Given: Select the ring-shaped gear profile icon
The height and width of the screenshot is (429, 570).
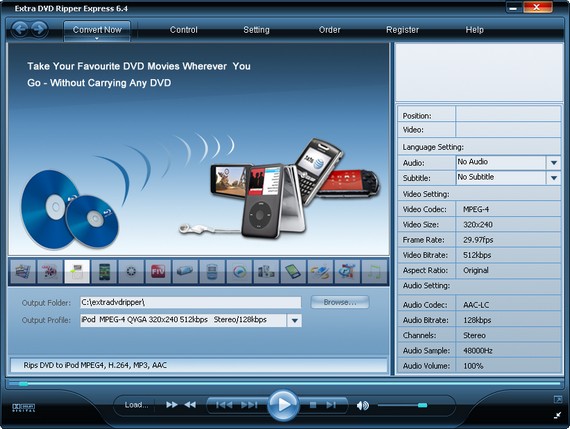Looking at the screenshot, I should [x=131, y=272].
